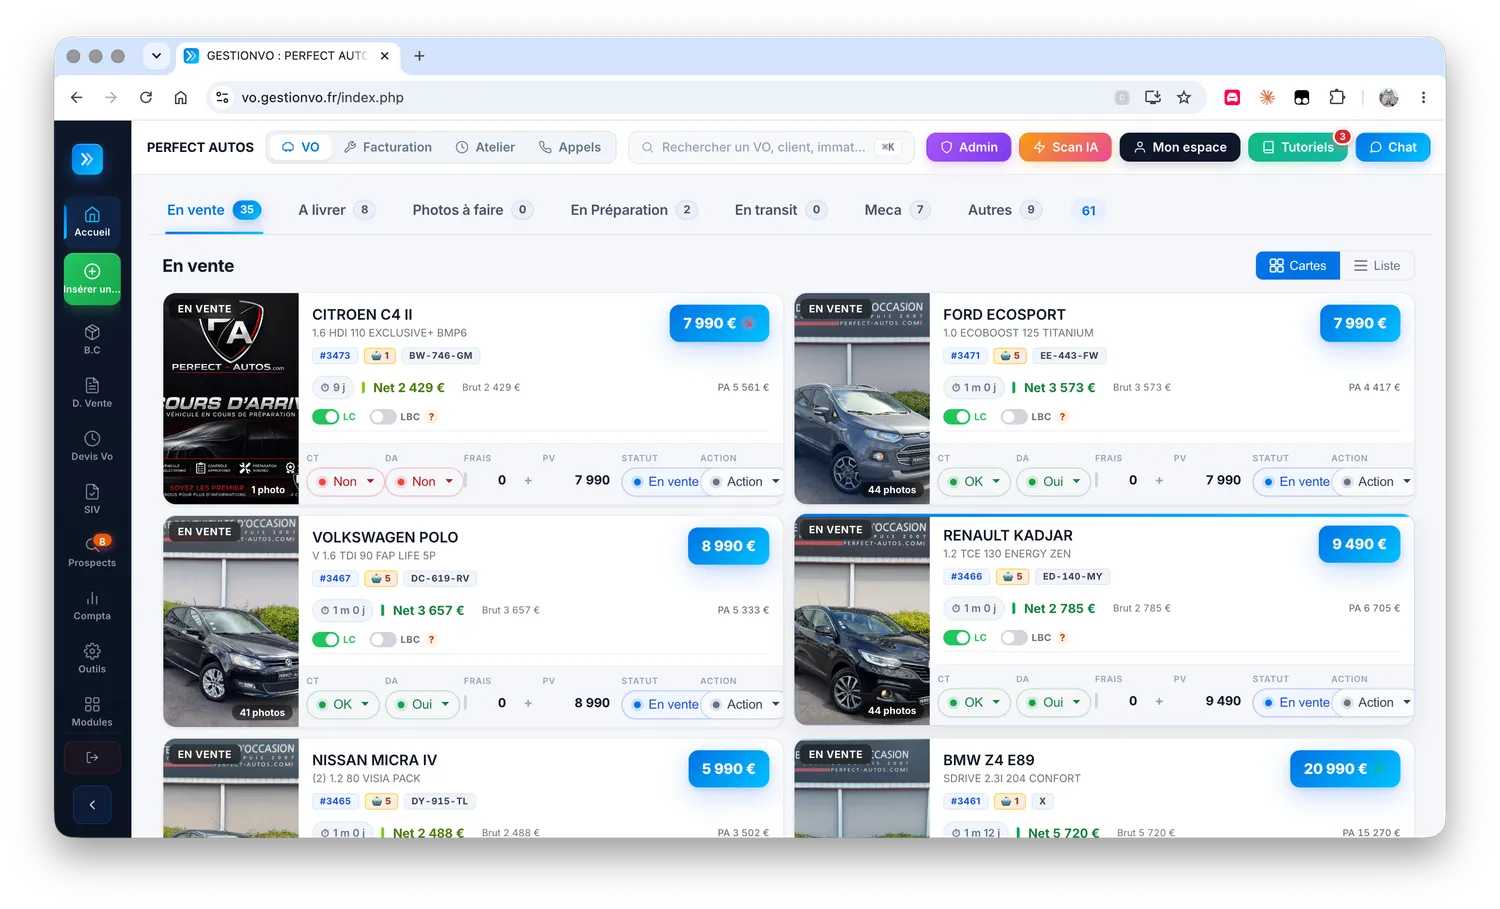Collapse the sidebar with the chevron button
Screen dimensions: 1500x909
(x=92, y=804)
